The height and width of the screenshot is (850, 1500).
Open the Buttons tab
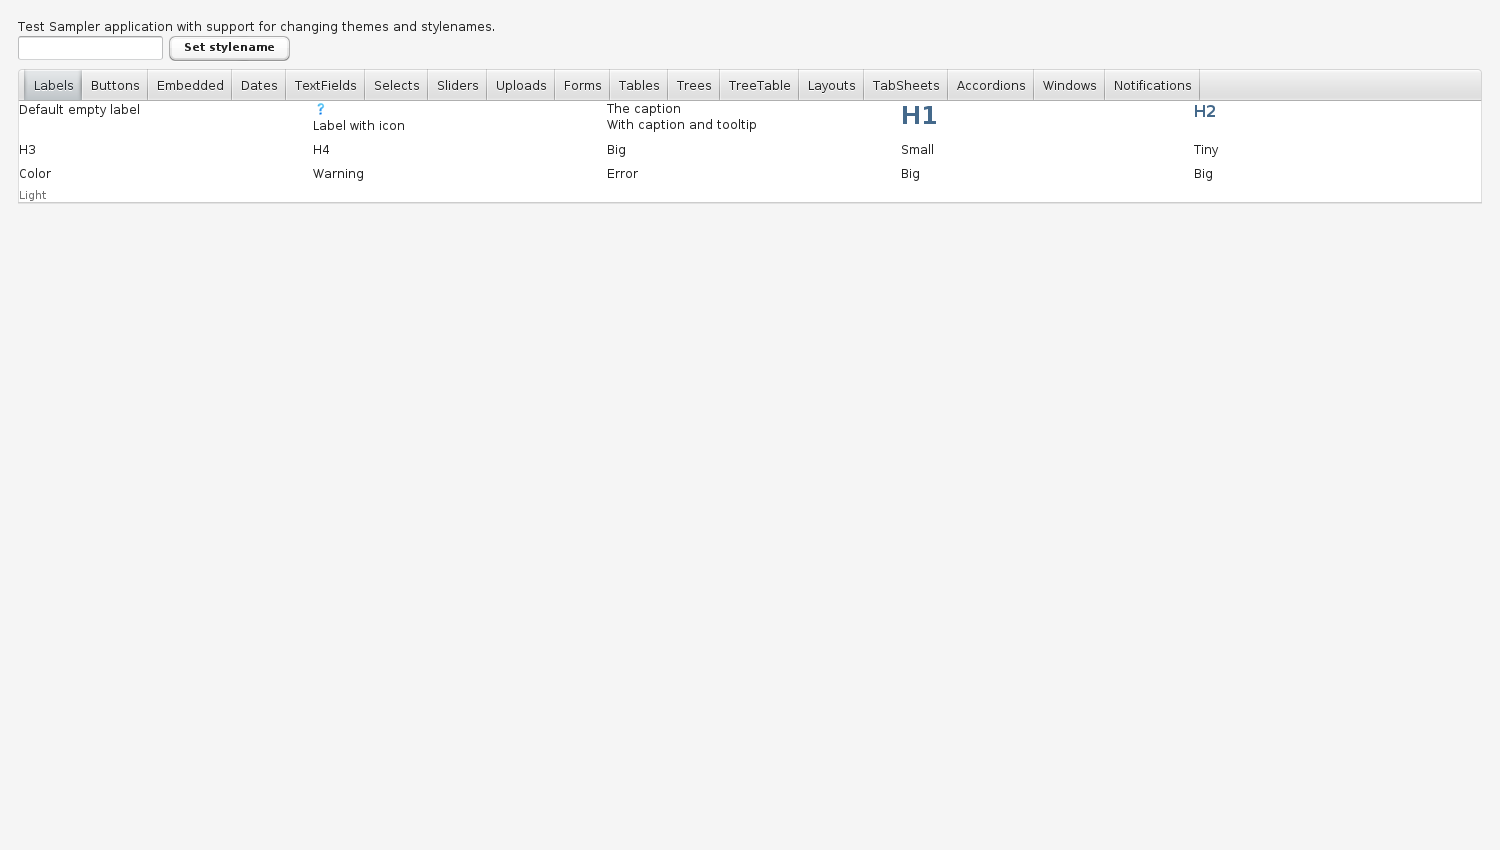(115, 86)
